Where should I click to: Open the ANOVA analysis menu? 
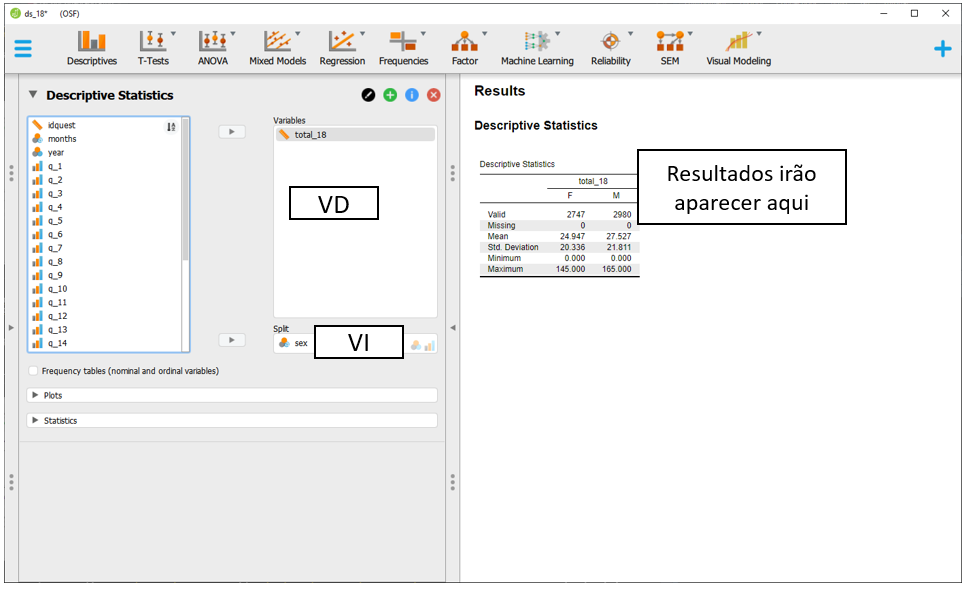[212, 47]
